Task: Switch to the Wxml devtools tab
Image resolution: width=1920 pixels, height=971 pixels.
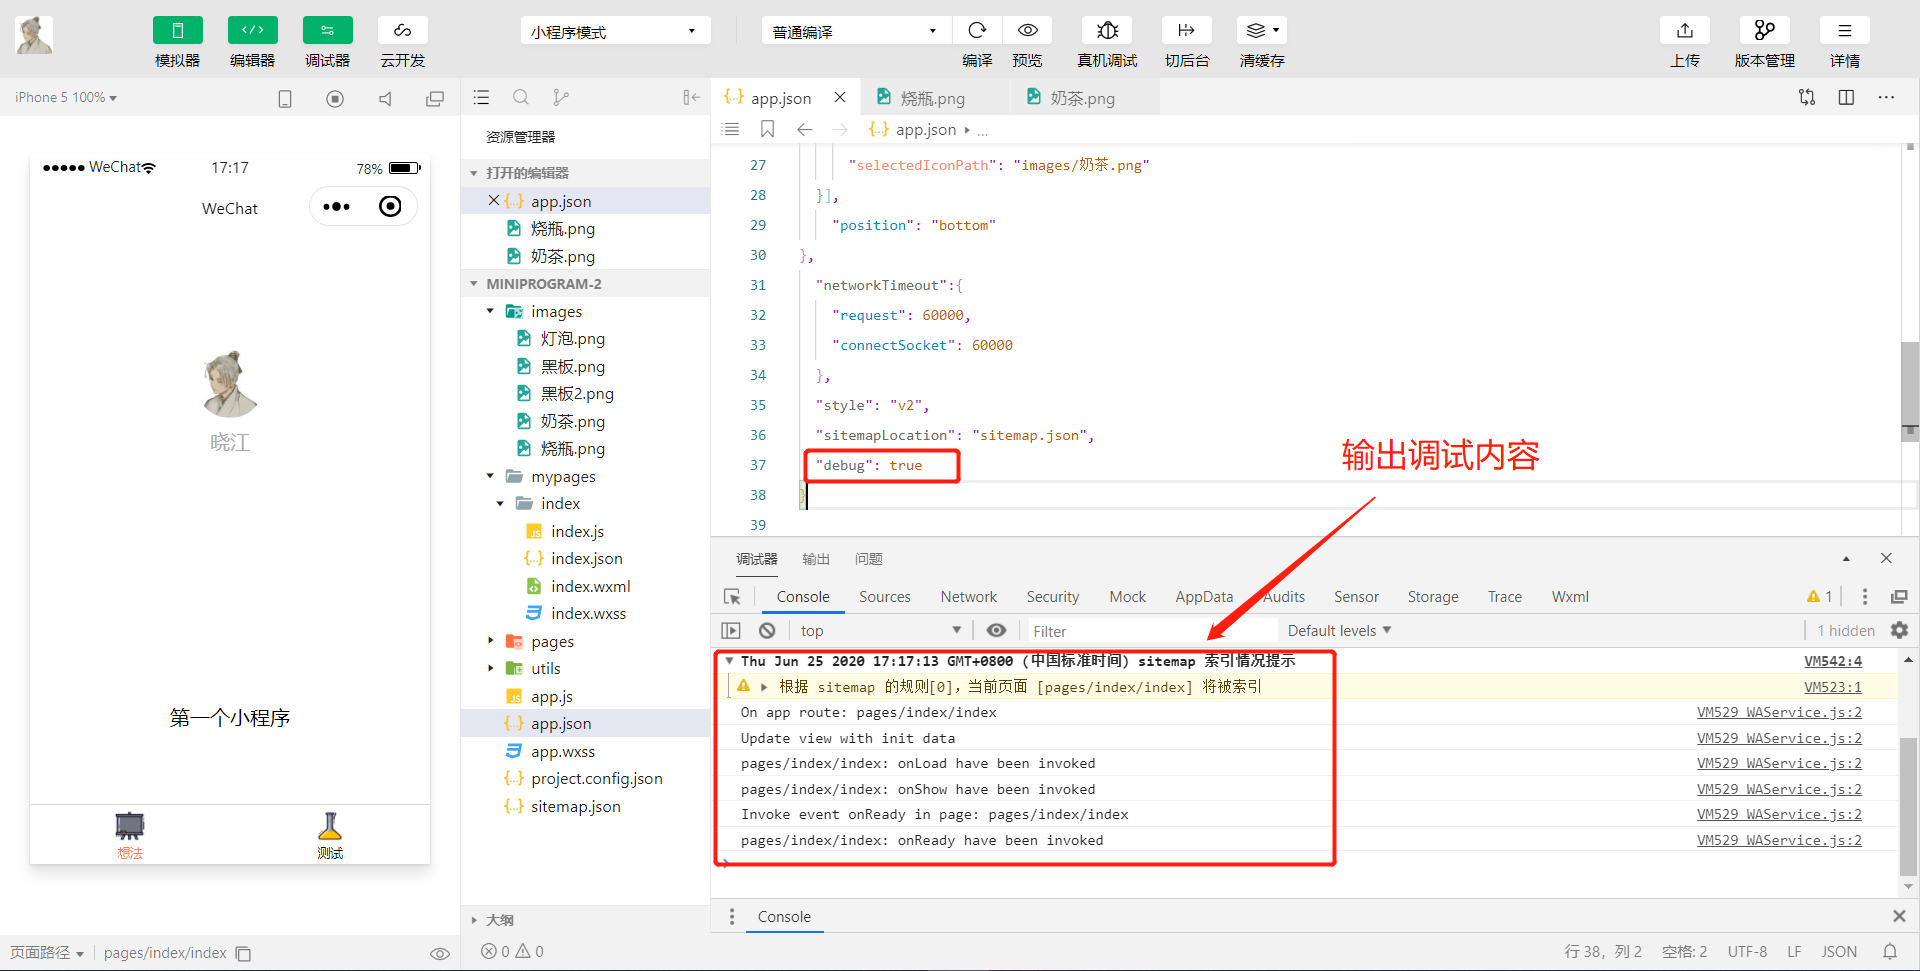Action: coord(1570,597)
